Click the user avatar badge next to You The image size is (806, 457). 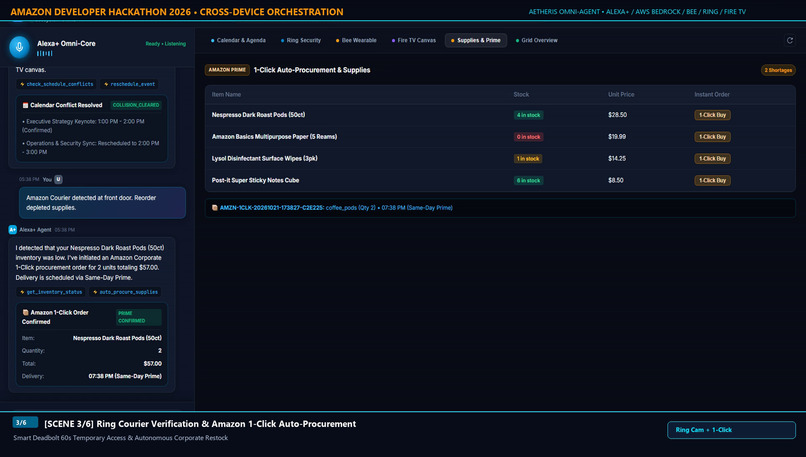coord(58,179)
